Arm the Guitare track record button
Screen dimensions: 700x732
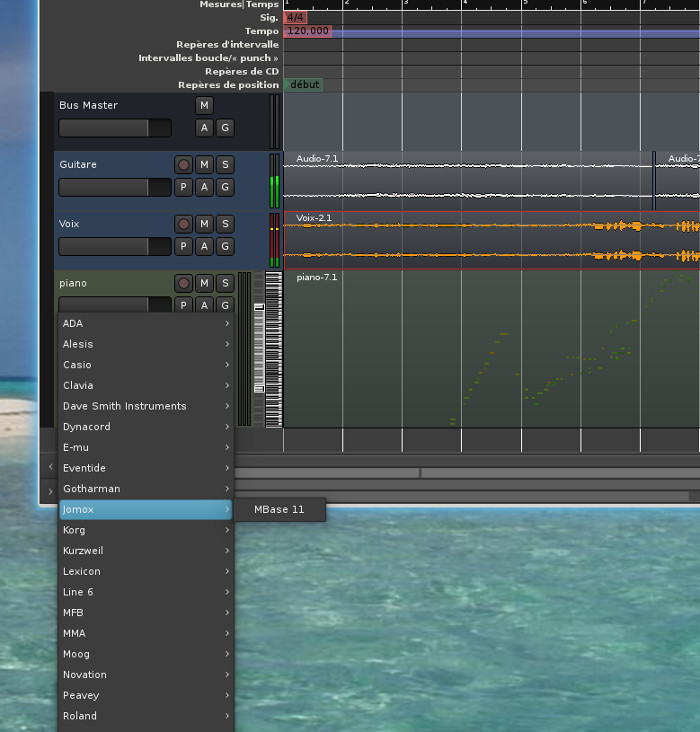183,164
